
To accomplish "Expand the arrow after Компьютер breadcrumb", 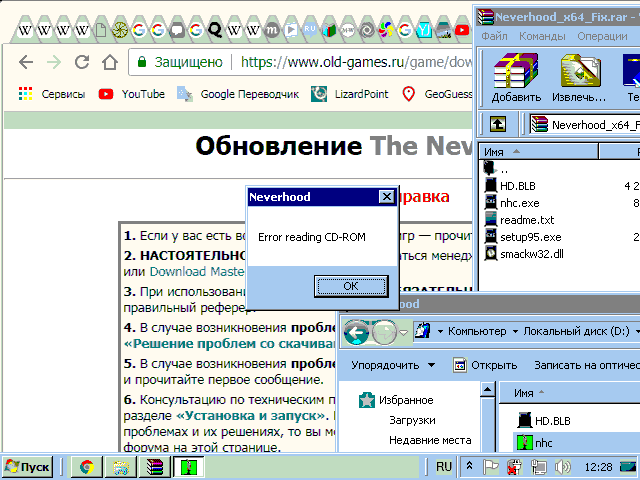I will [515, 331].
